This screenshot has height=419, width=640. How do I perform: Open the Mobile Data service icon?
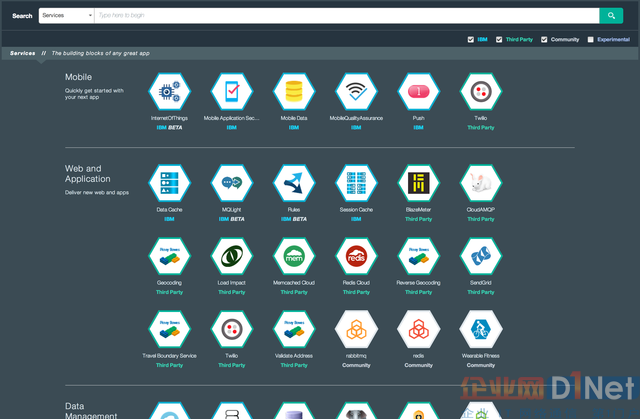(294, 91)
